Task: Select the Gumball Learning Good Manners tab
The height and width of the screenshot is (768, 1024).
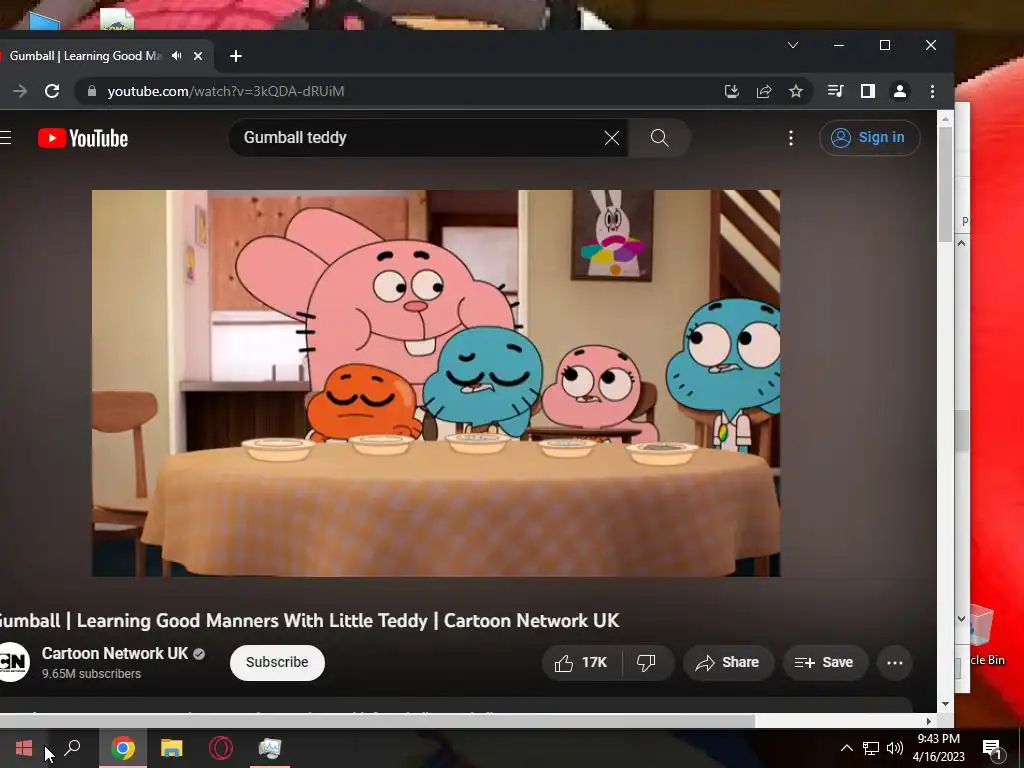Action: 85,56
